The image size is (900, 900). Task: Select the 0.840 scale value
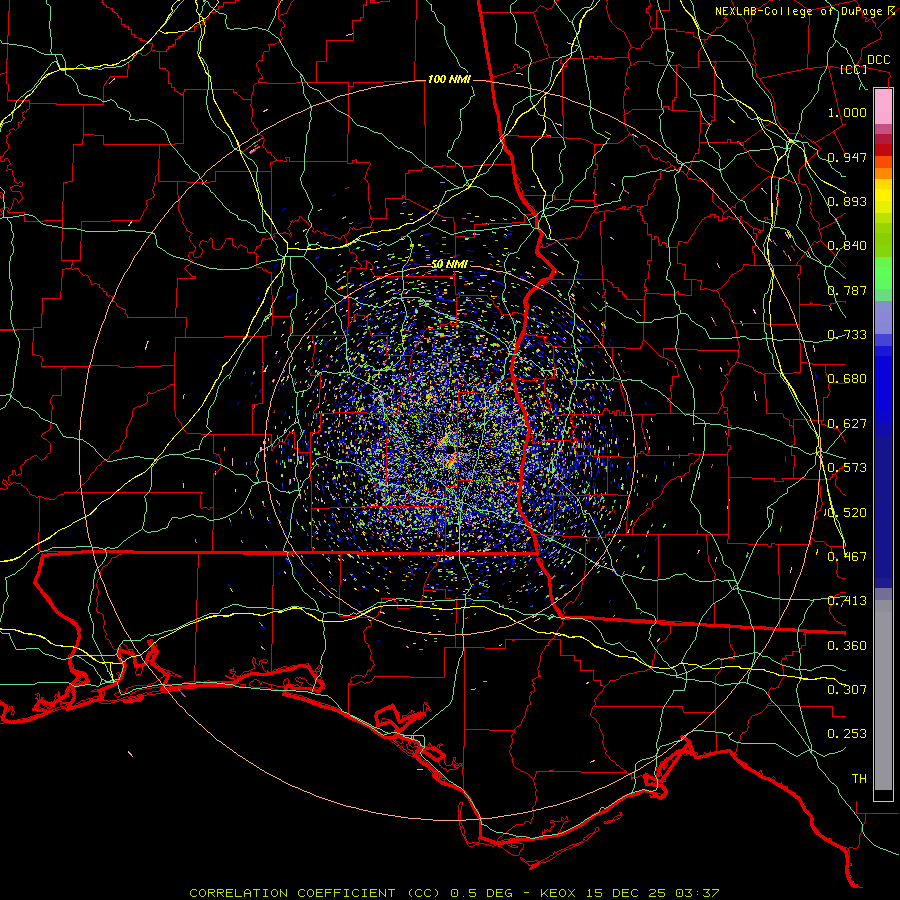(x=847, y=246)
